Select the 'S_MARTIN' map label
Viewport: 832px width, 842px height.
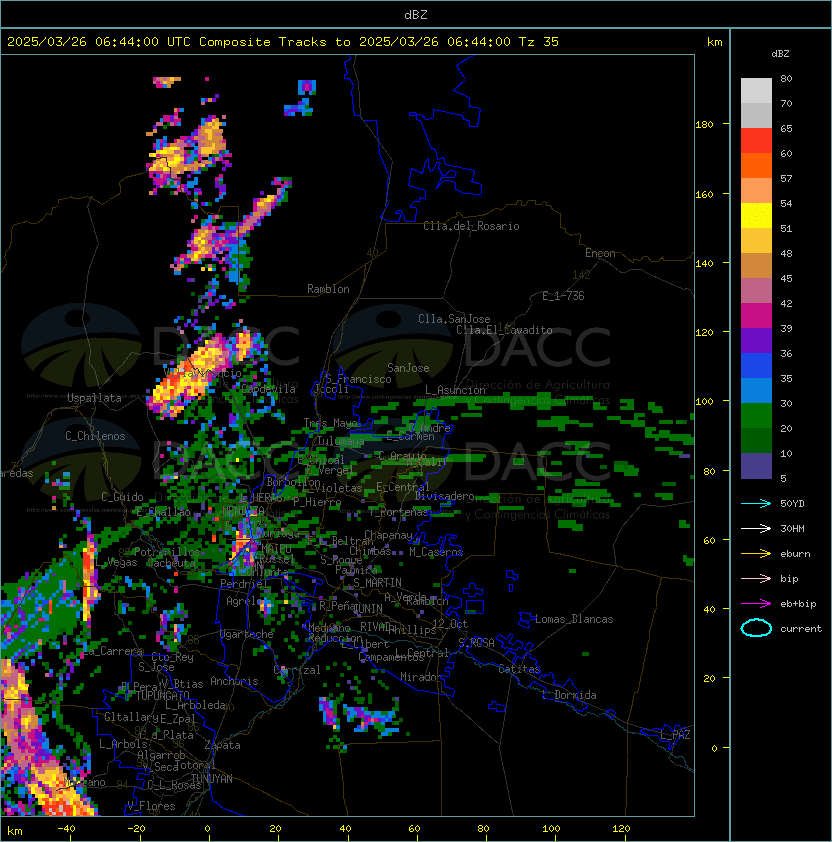pos(377,582)
